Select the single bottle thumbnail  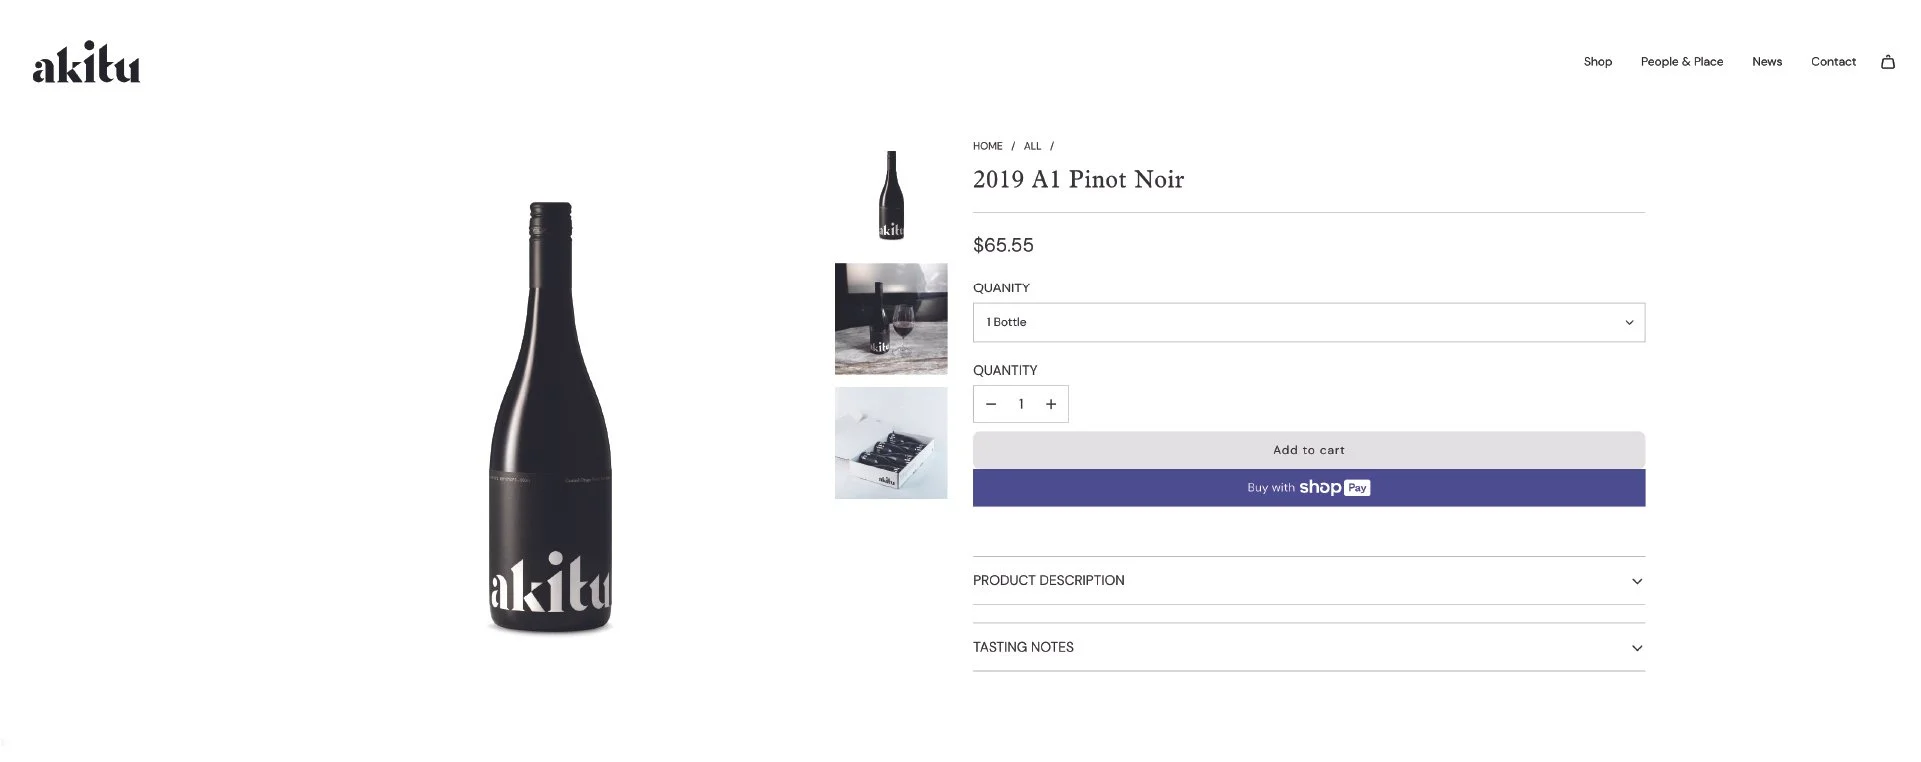(891, 195)
